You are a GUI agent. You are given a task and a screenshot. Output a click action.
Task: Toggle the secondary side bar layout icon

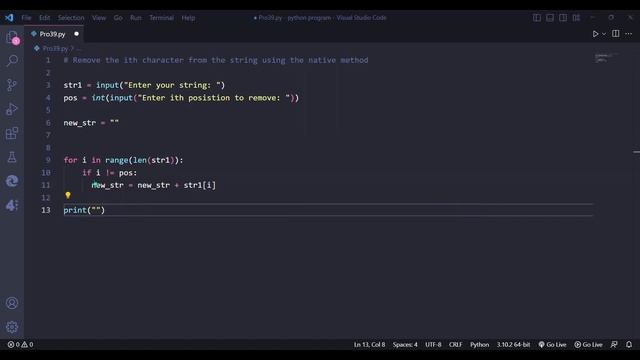pyautogui.click(x=563, y=18)
